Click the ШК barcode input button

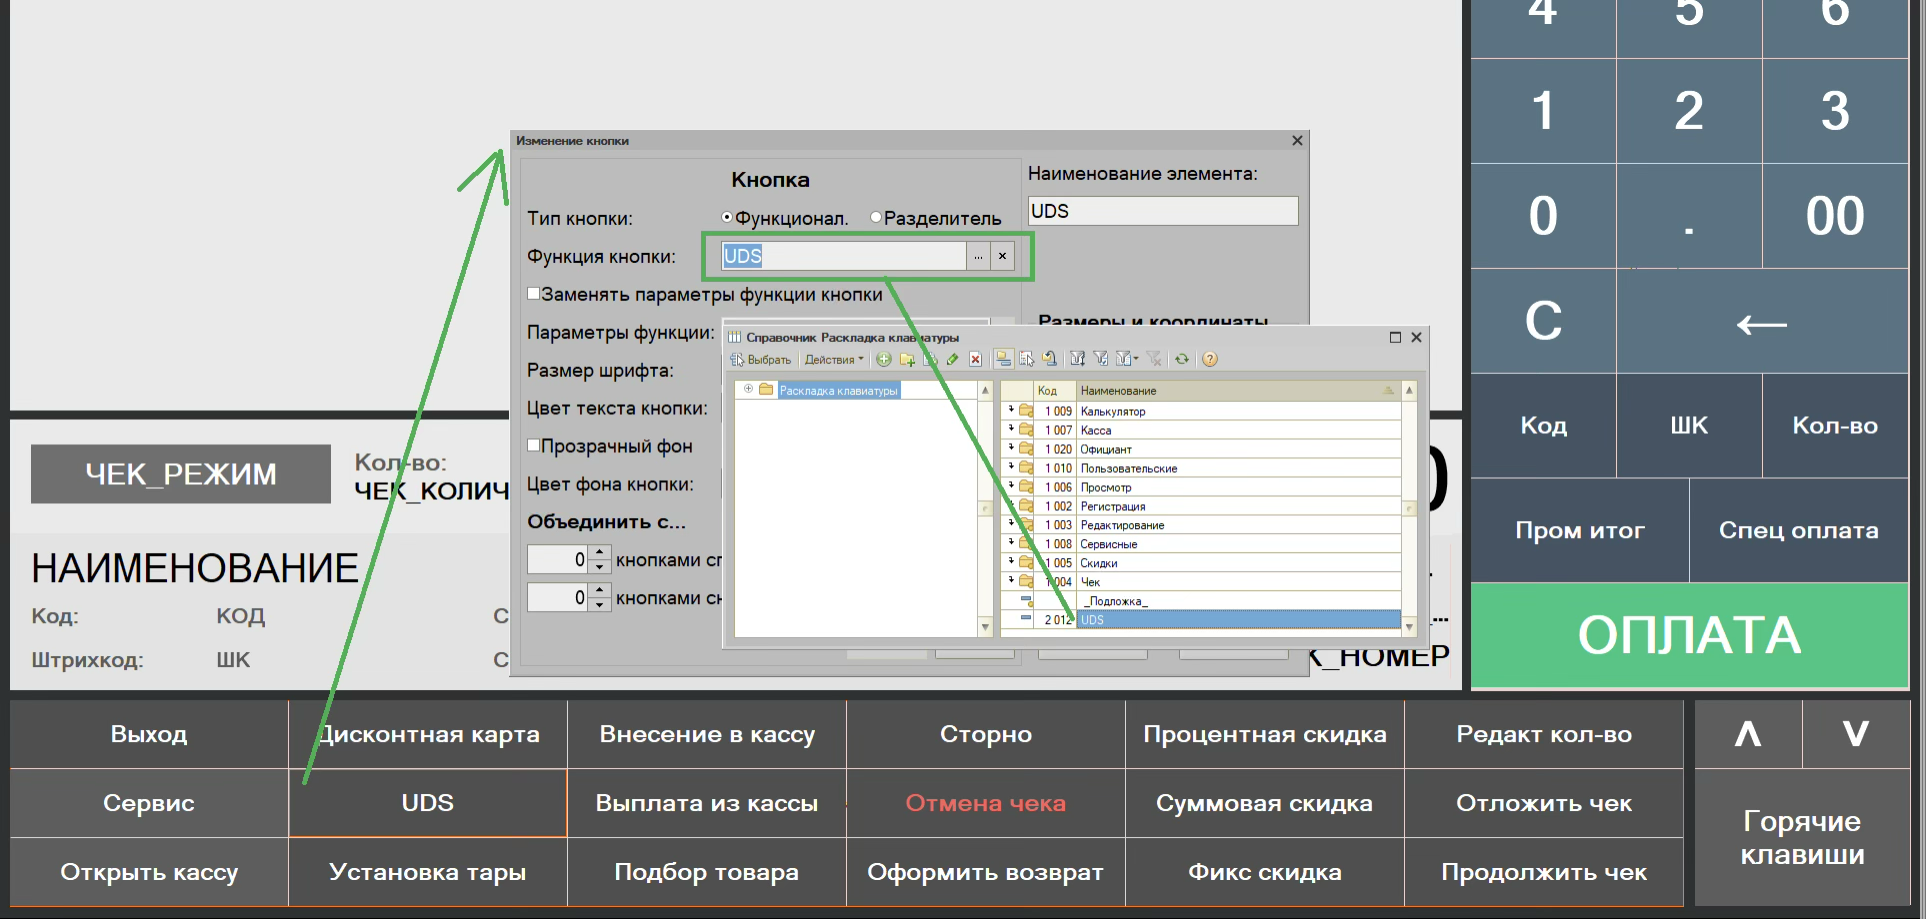tap(1689, 425)
